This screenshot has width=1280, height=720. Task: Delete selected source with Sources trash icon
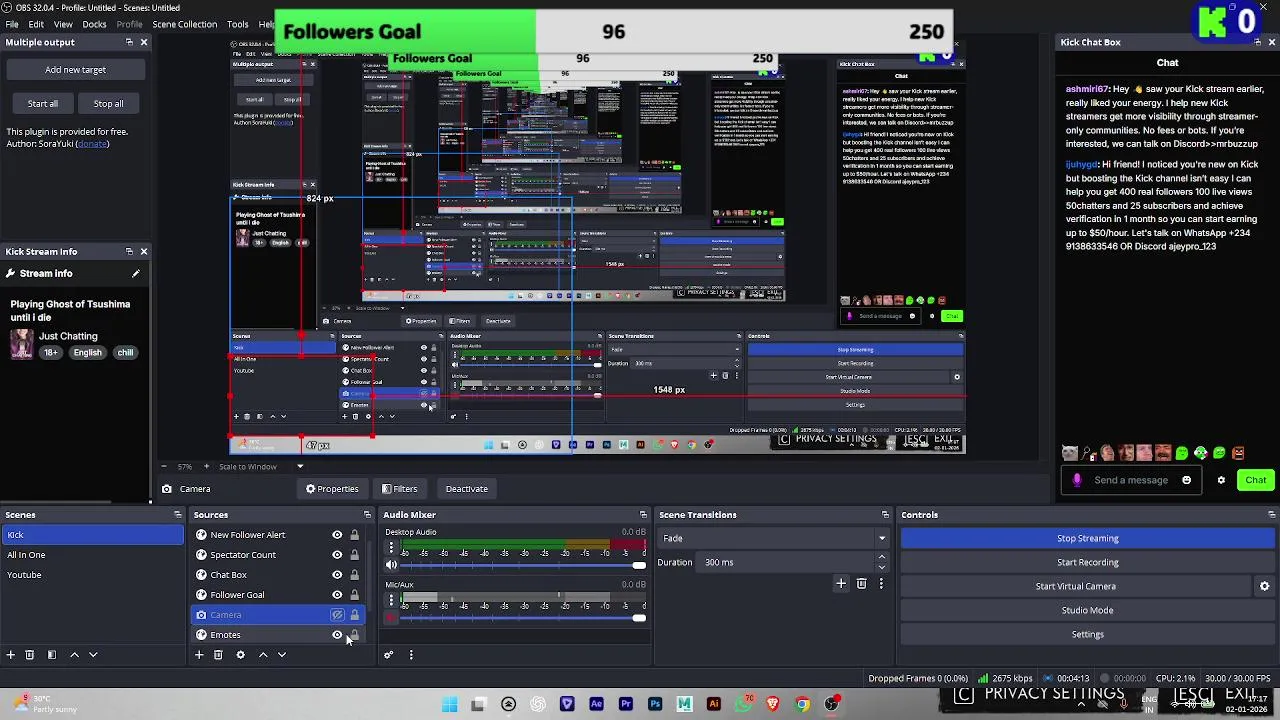[218, 655]
